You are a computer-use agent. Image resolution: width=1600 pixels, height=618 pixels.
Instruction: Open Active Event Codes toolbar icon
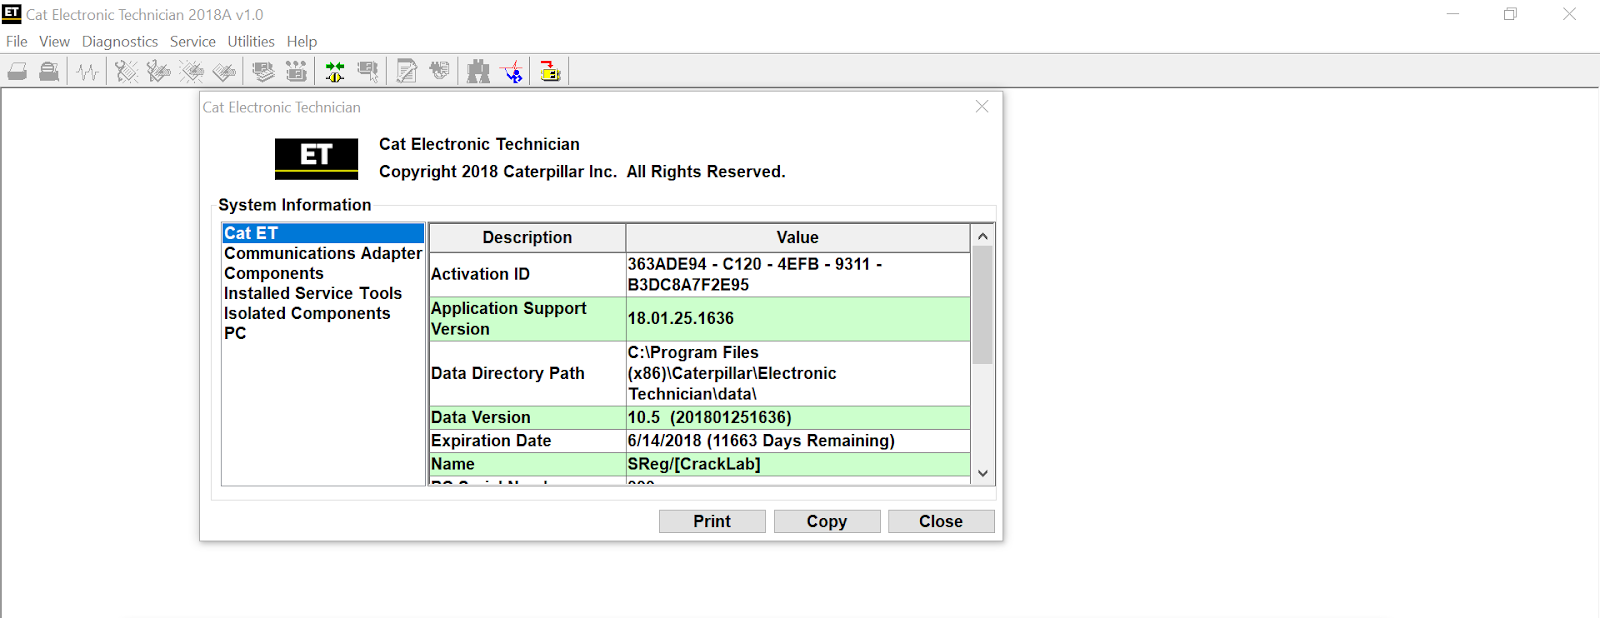(x=191, y=71)
